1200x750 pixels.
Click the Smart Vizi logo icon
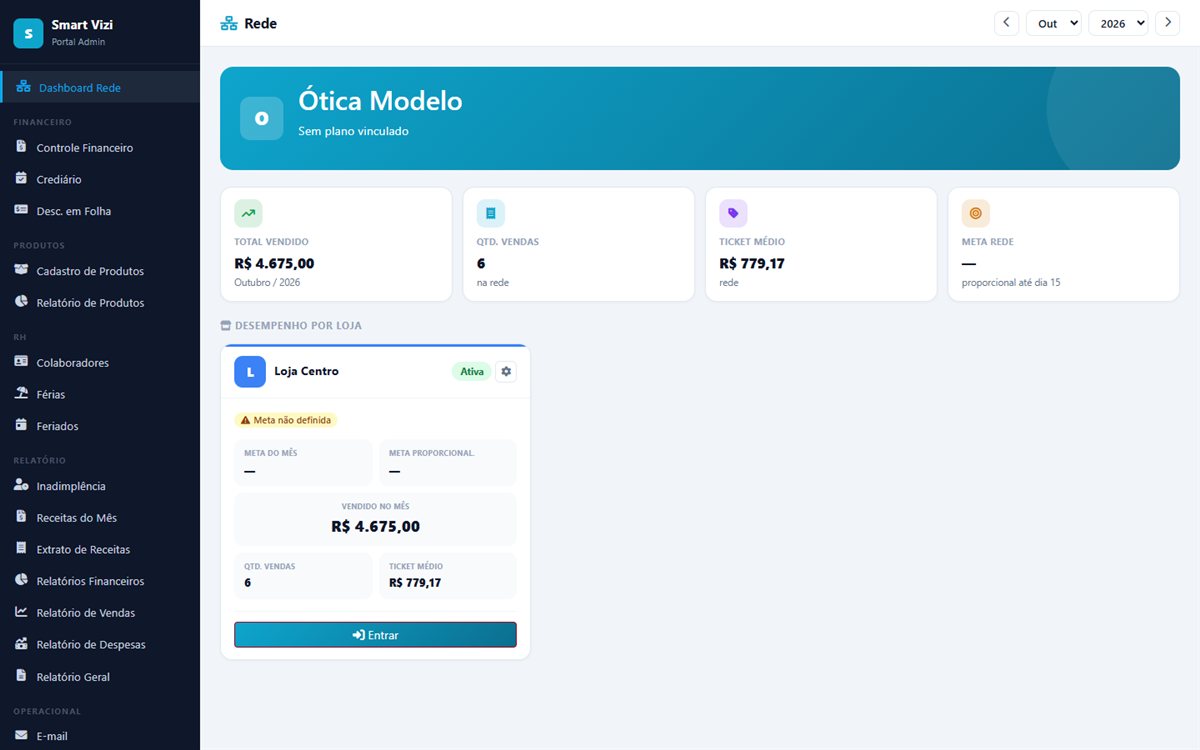(x=28, y=33)
